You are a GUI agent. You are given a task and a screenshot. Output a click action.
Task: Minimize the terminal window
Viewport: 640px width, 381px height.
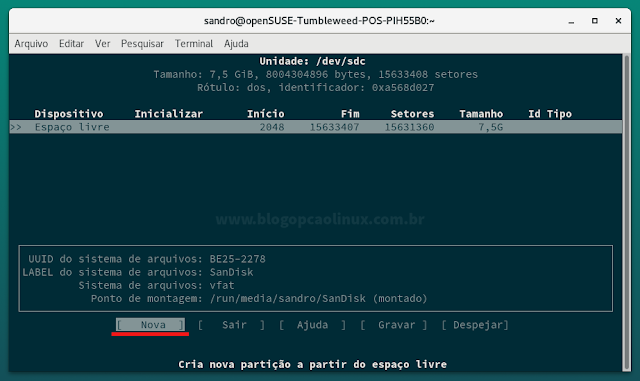coord(571,21)
